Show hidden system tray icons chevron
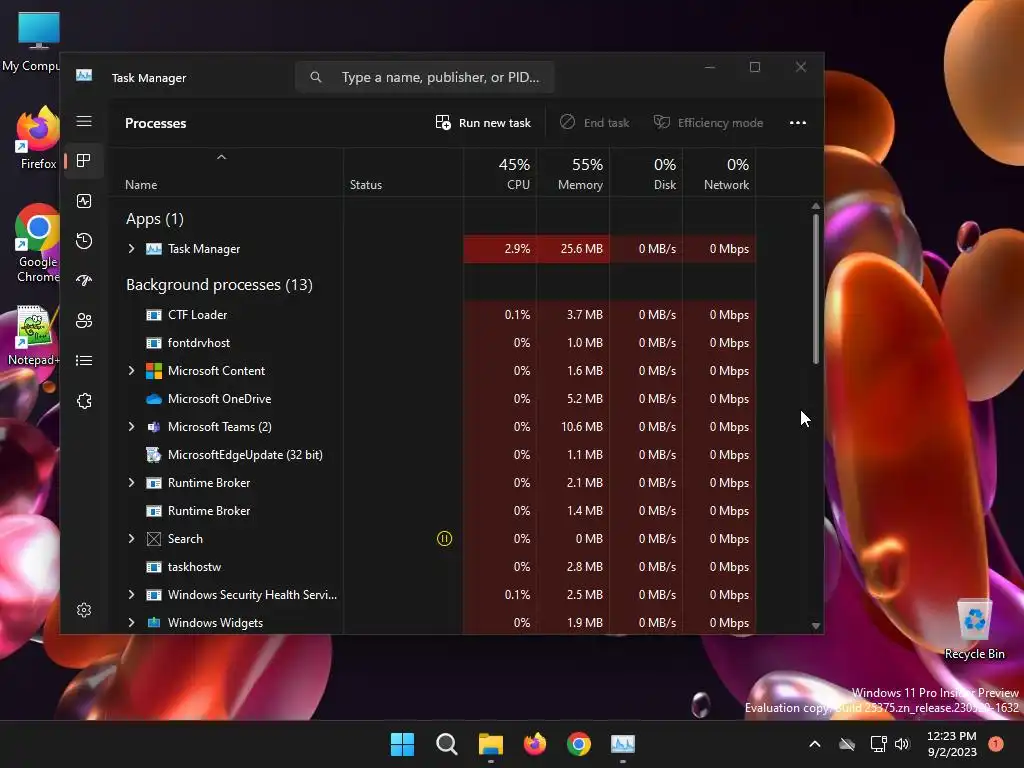Image resolution: width=1024 pixels, height=768 pixels. 814,744
